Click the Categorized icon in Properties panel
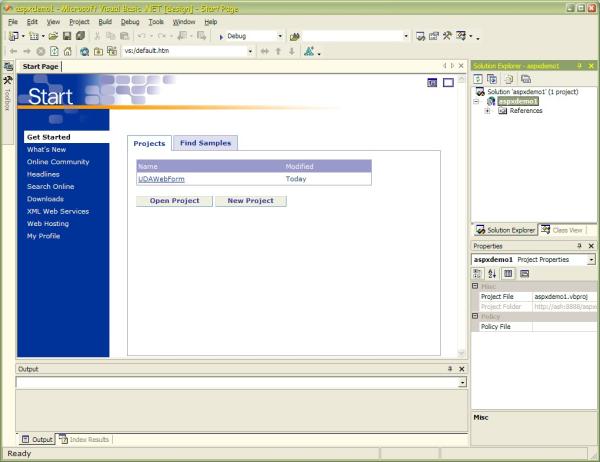Image resolution: width=600 pixels, height=462 pixels. click(x=477, y=273)
